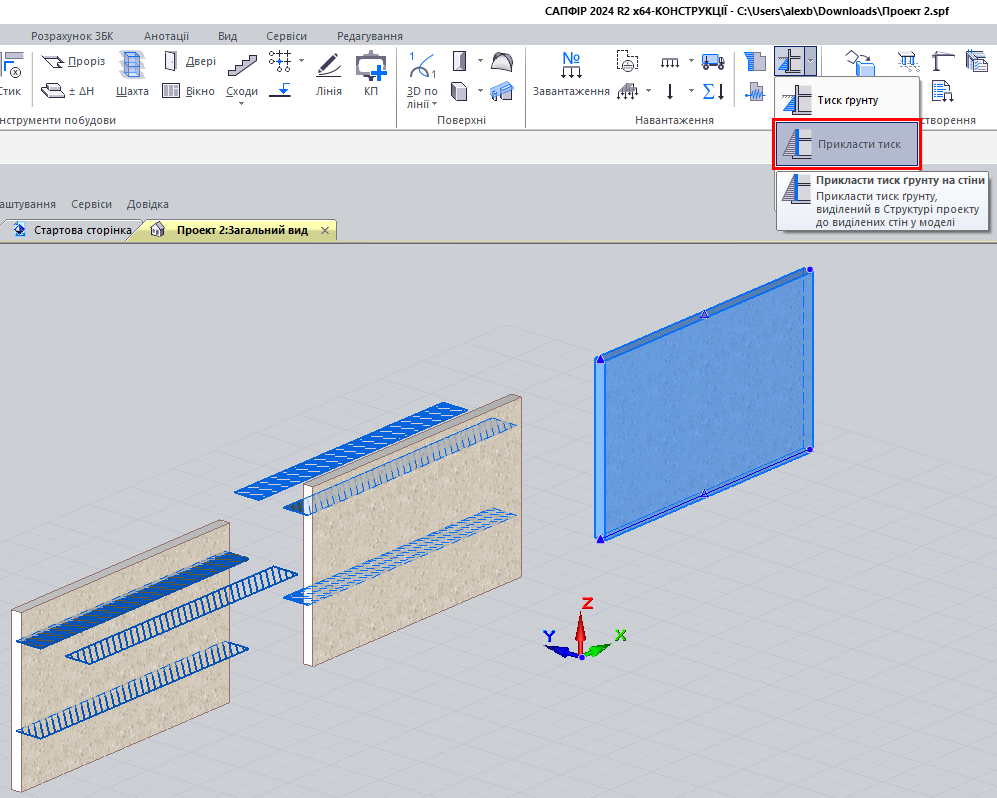Open the Розрахунок ЗБК ribbon tab
Image resolution: width=997 pixels, height=798 pixels.
point(72,36)
